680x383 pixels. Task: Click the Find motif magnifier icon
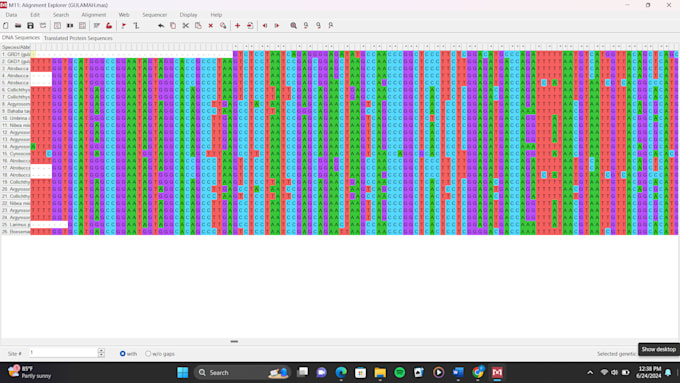(294, 26)
